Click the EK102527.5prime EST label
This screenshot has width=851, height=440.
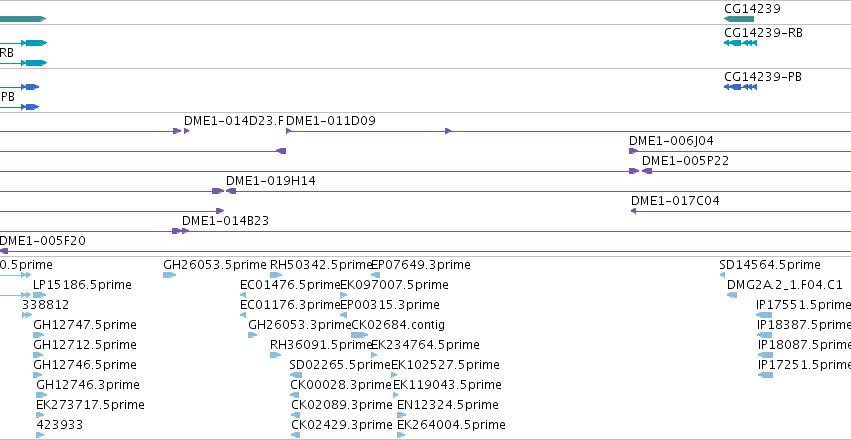pyautogui.click(x=446, y=365)
